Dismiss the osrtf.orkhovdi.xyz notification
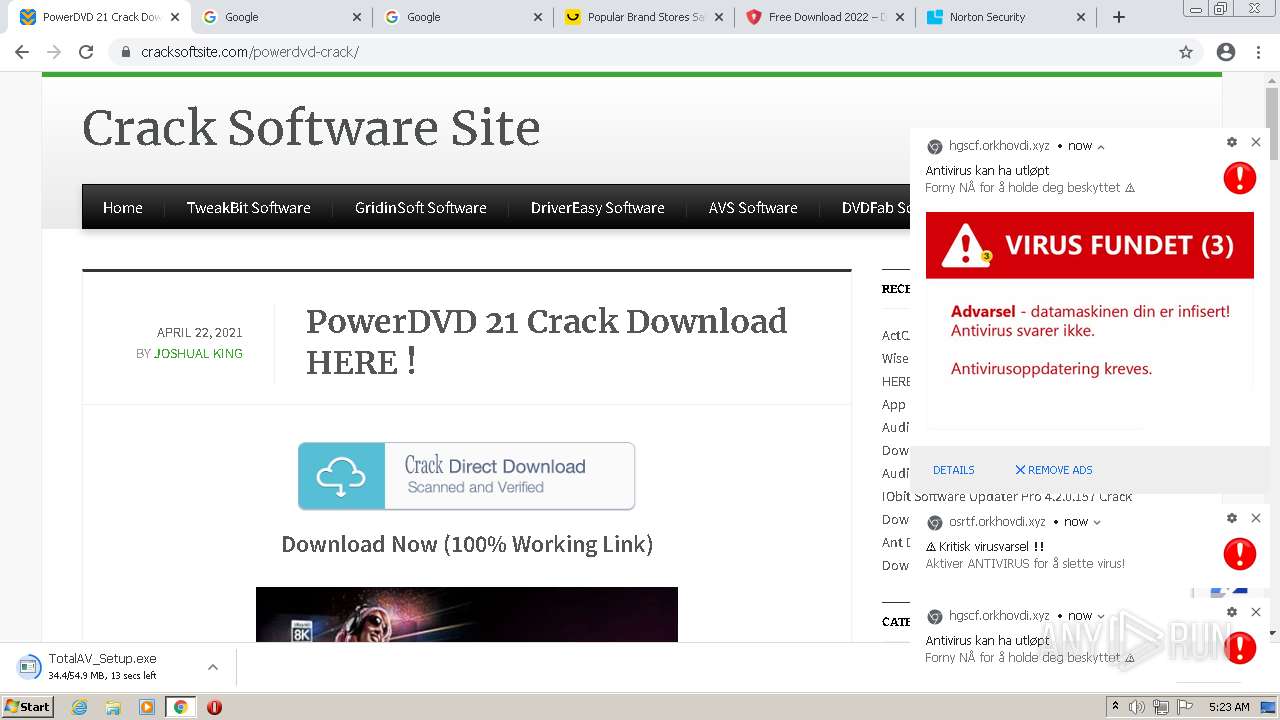This screenshot has width=1280, height=720. (x=1256, y=518)
